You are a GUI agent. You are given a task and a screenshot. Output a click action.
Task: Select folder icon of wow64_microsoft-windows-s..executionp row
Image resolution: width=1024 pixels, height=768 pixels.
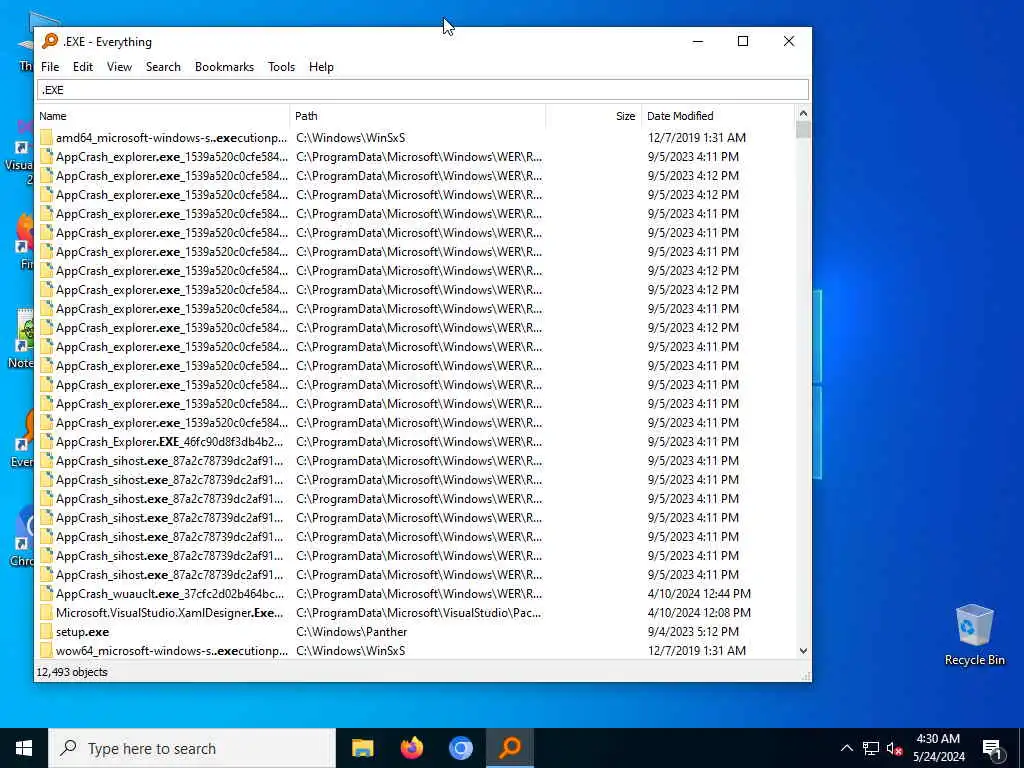pos(46,651)
